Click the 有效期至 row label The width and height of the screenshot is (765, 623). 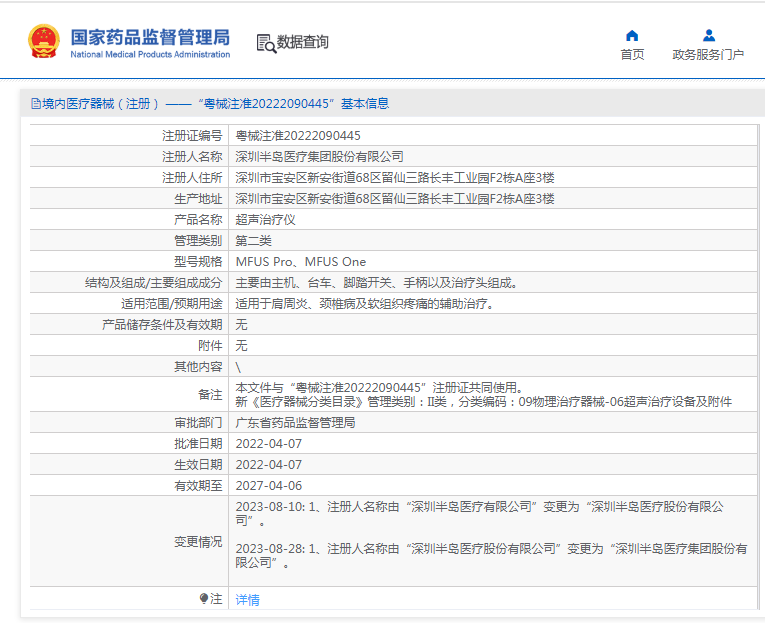click(198, 485)
